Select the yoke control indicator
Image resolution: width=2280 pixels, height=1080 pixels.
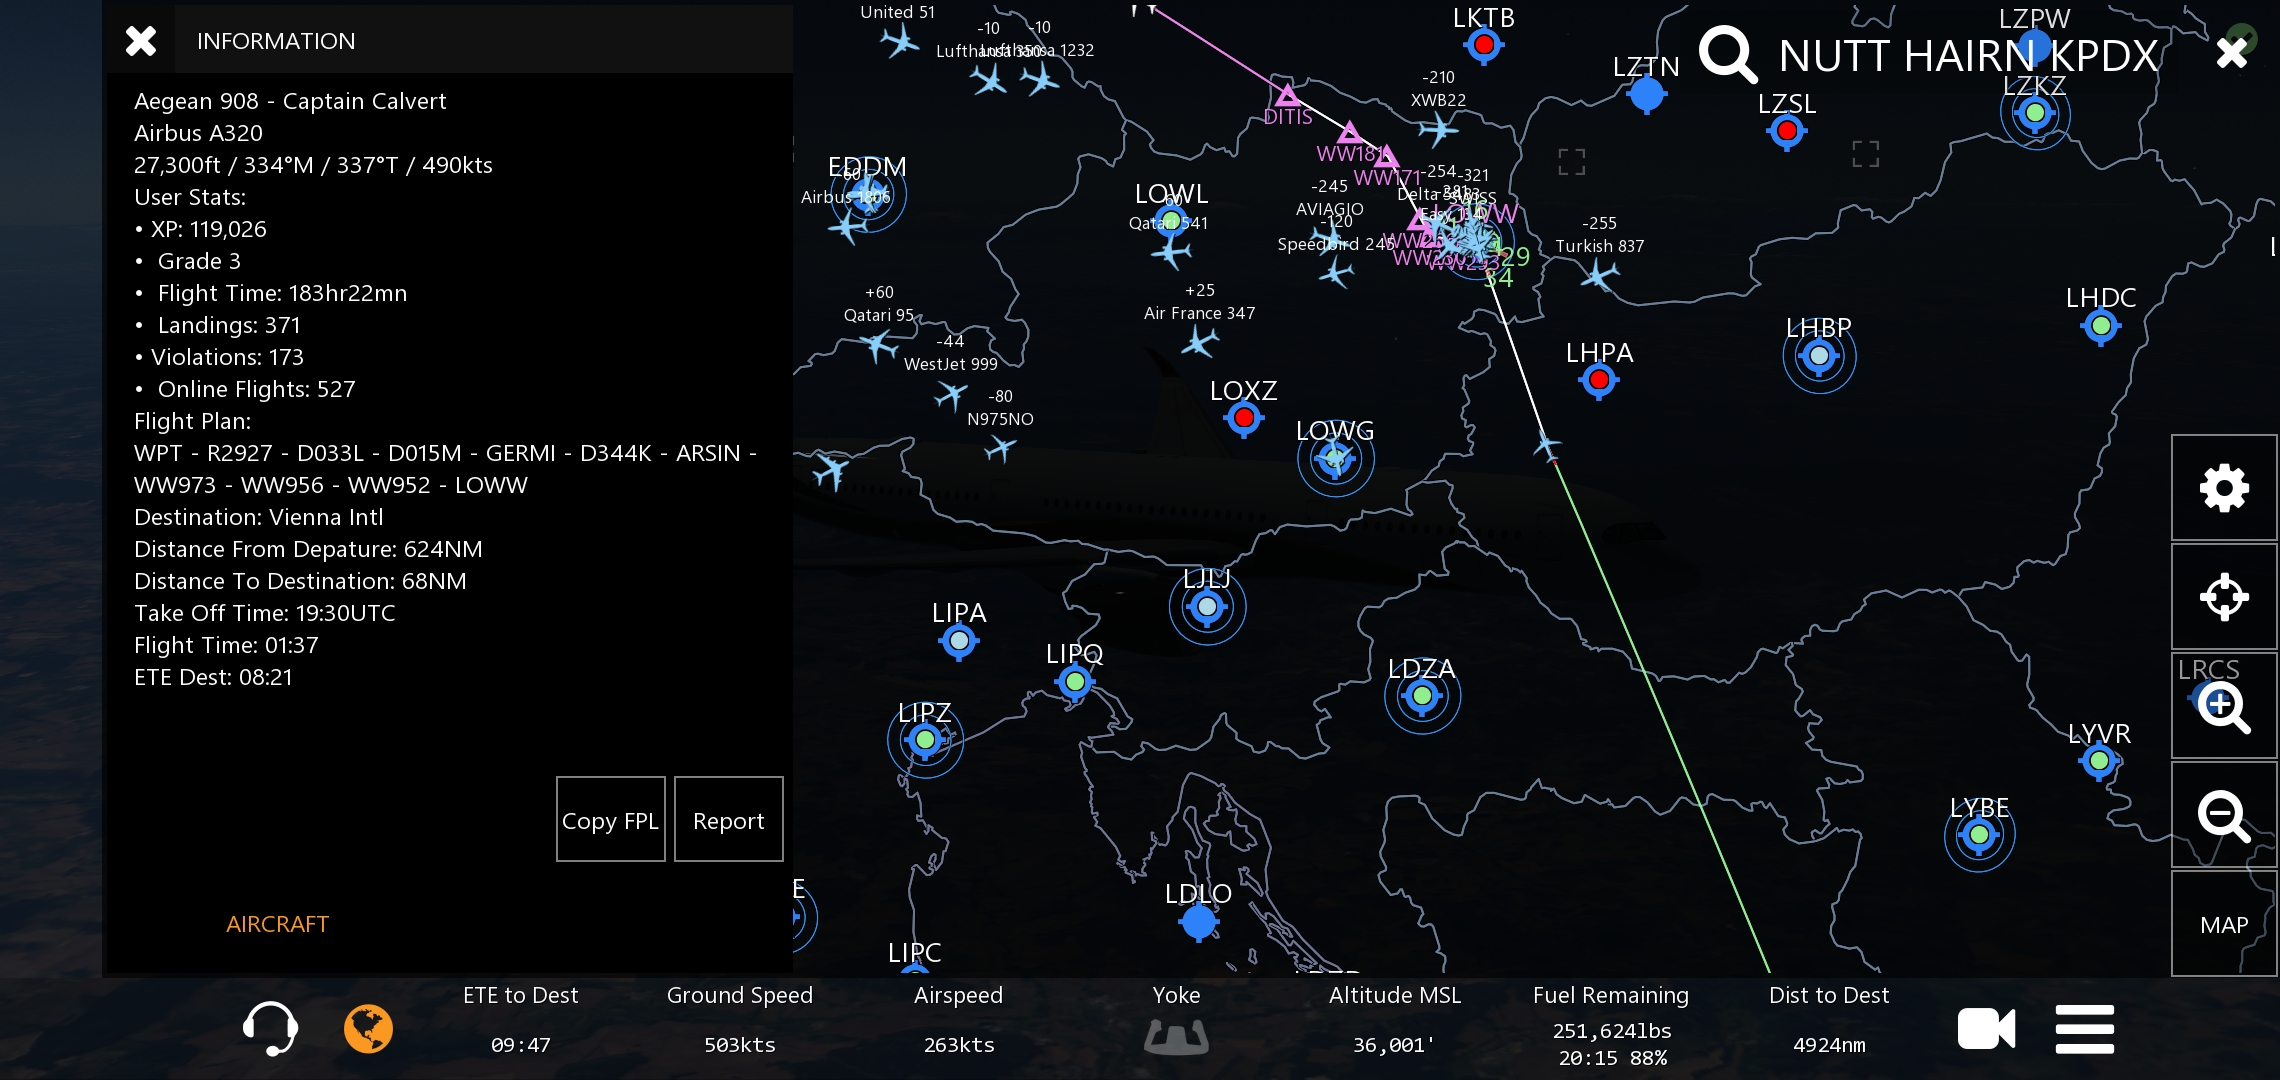1176,1035
